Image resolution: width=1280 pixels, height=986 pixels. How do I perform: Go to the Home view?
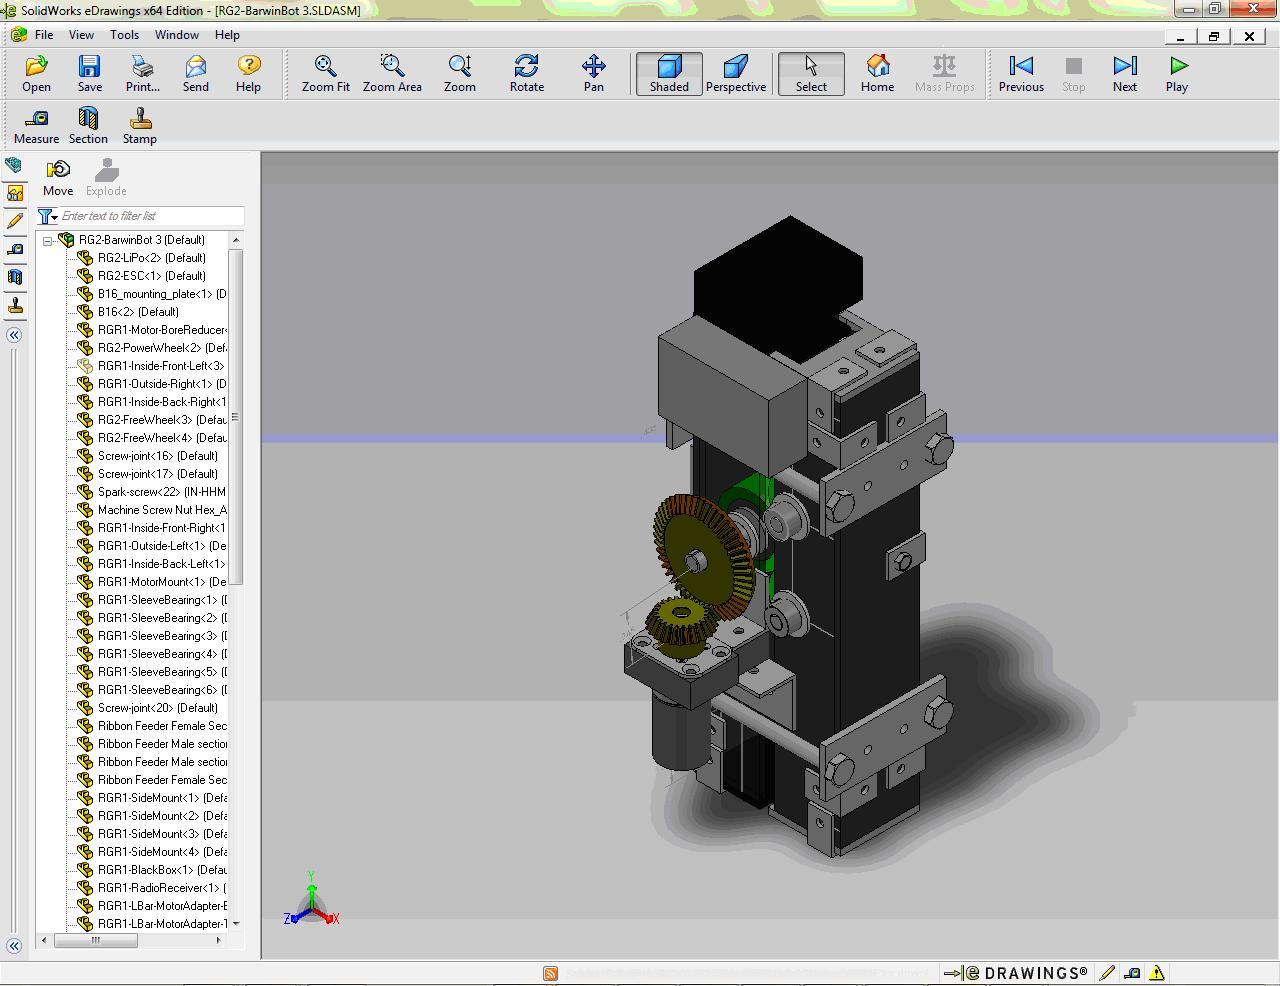(x=877, y=73)
